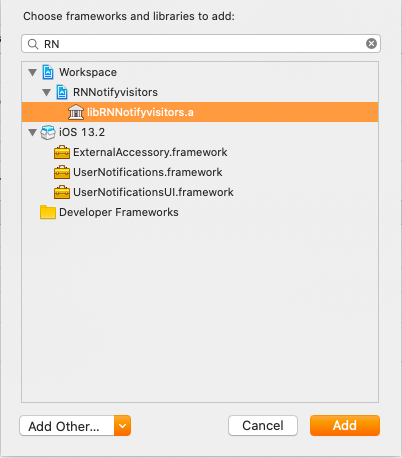Screen dimensions: 402x458
Task: Clear the search field text
Action: [x=371, y=43]
